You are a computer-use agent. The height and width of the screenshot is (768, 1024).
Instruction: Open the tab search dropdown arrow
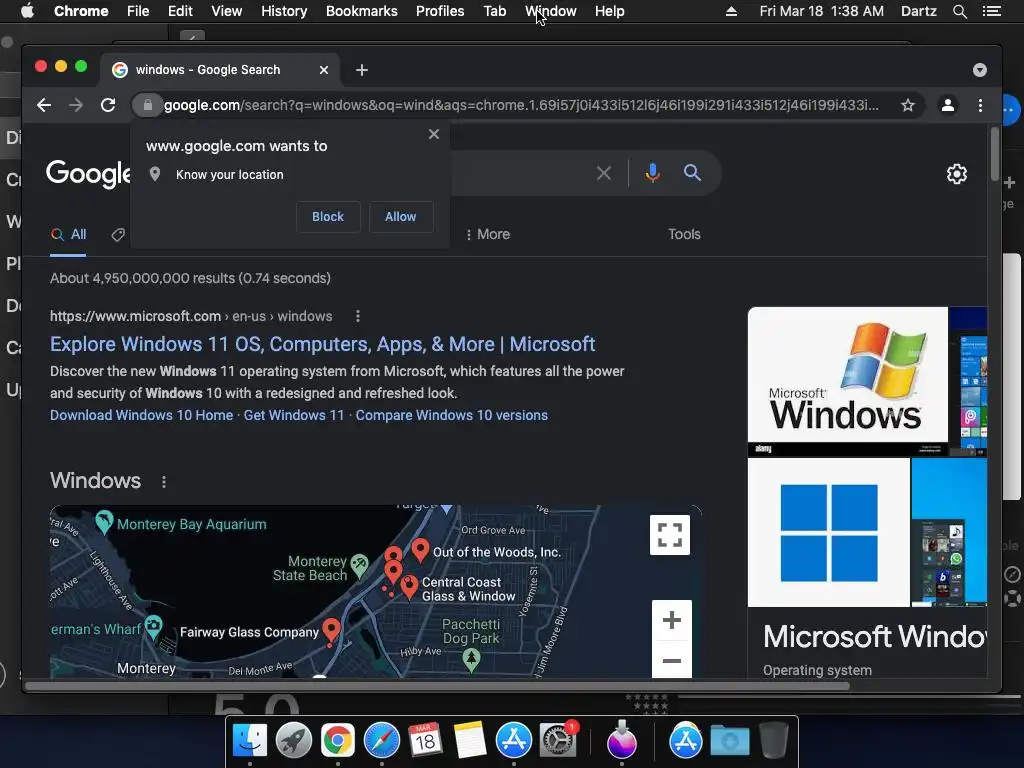[x=980, y=70]
